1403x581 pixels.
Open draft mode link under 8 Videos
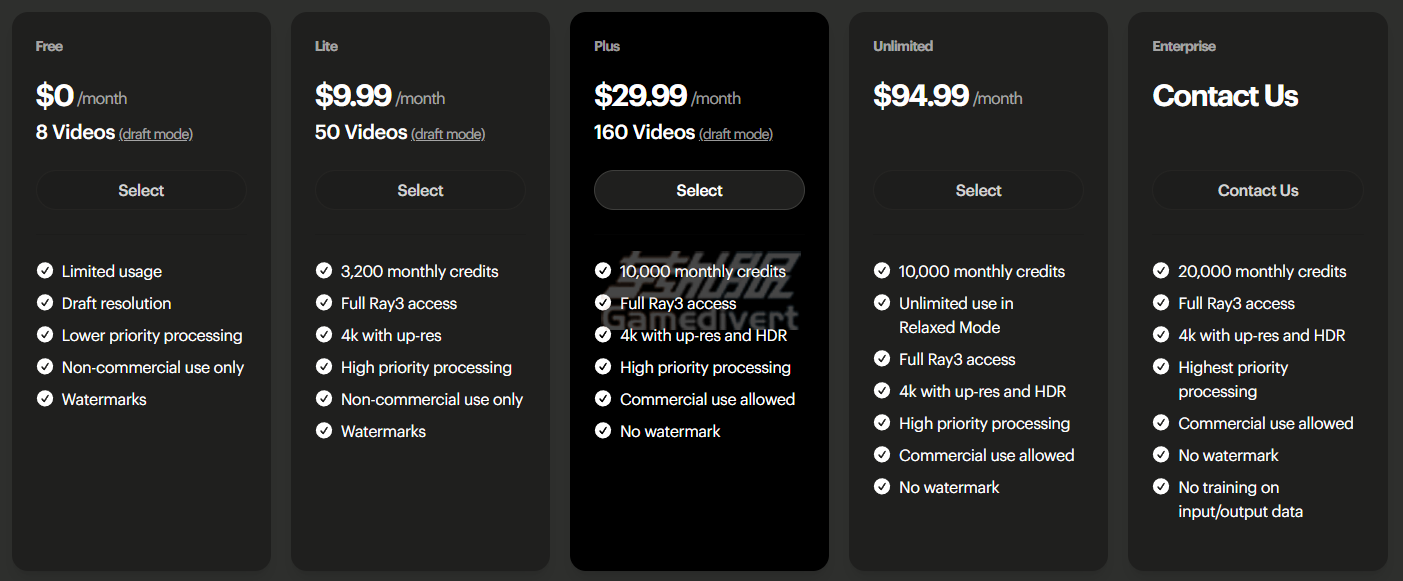(156, 134)
